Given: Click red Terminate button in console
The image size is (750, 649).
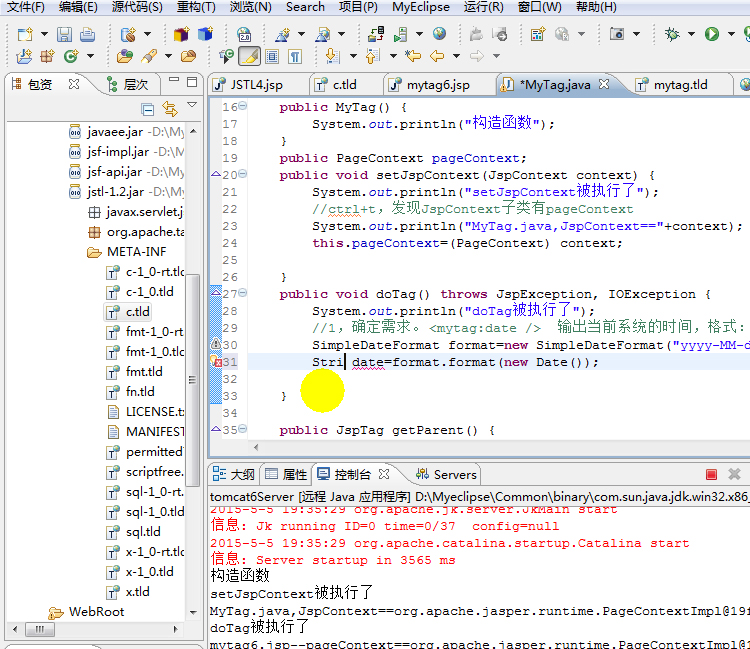Looking at the screenshot, I should click(711, 474).
